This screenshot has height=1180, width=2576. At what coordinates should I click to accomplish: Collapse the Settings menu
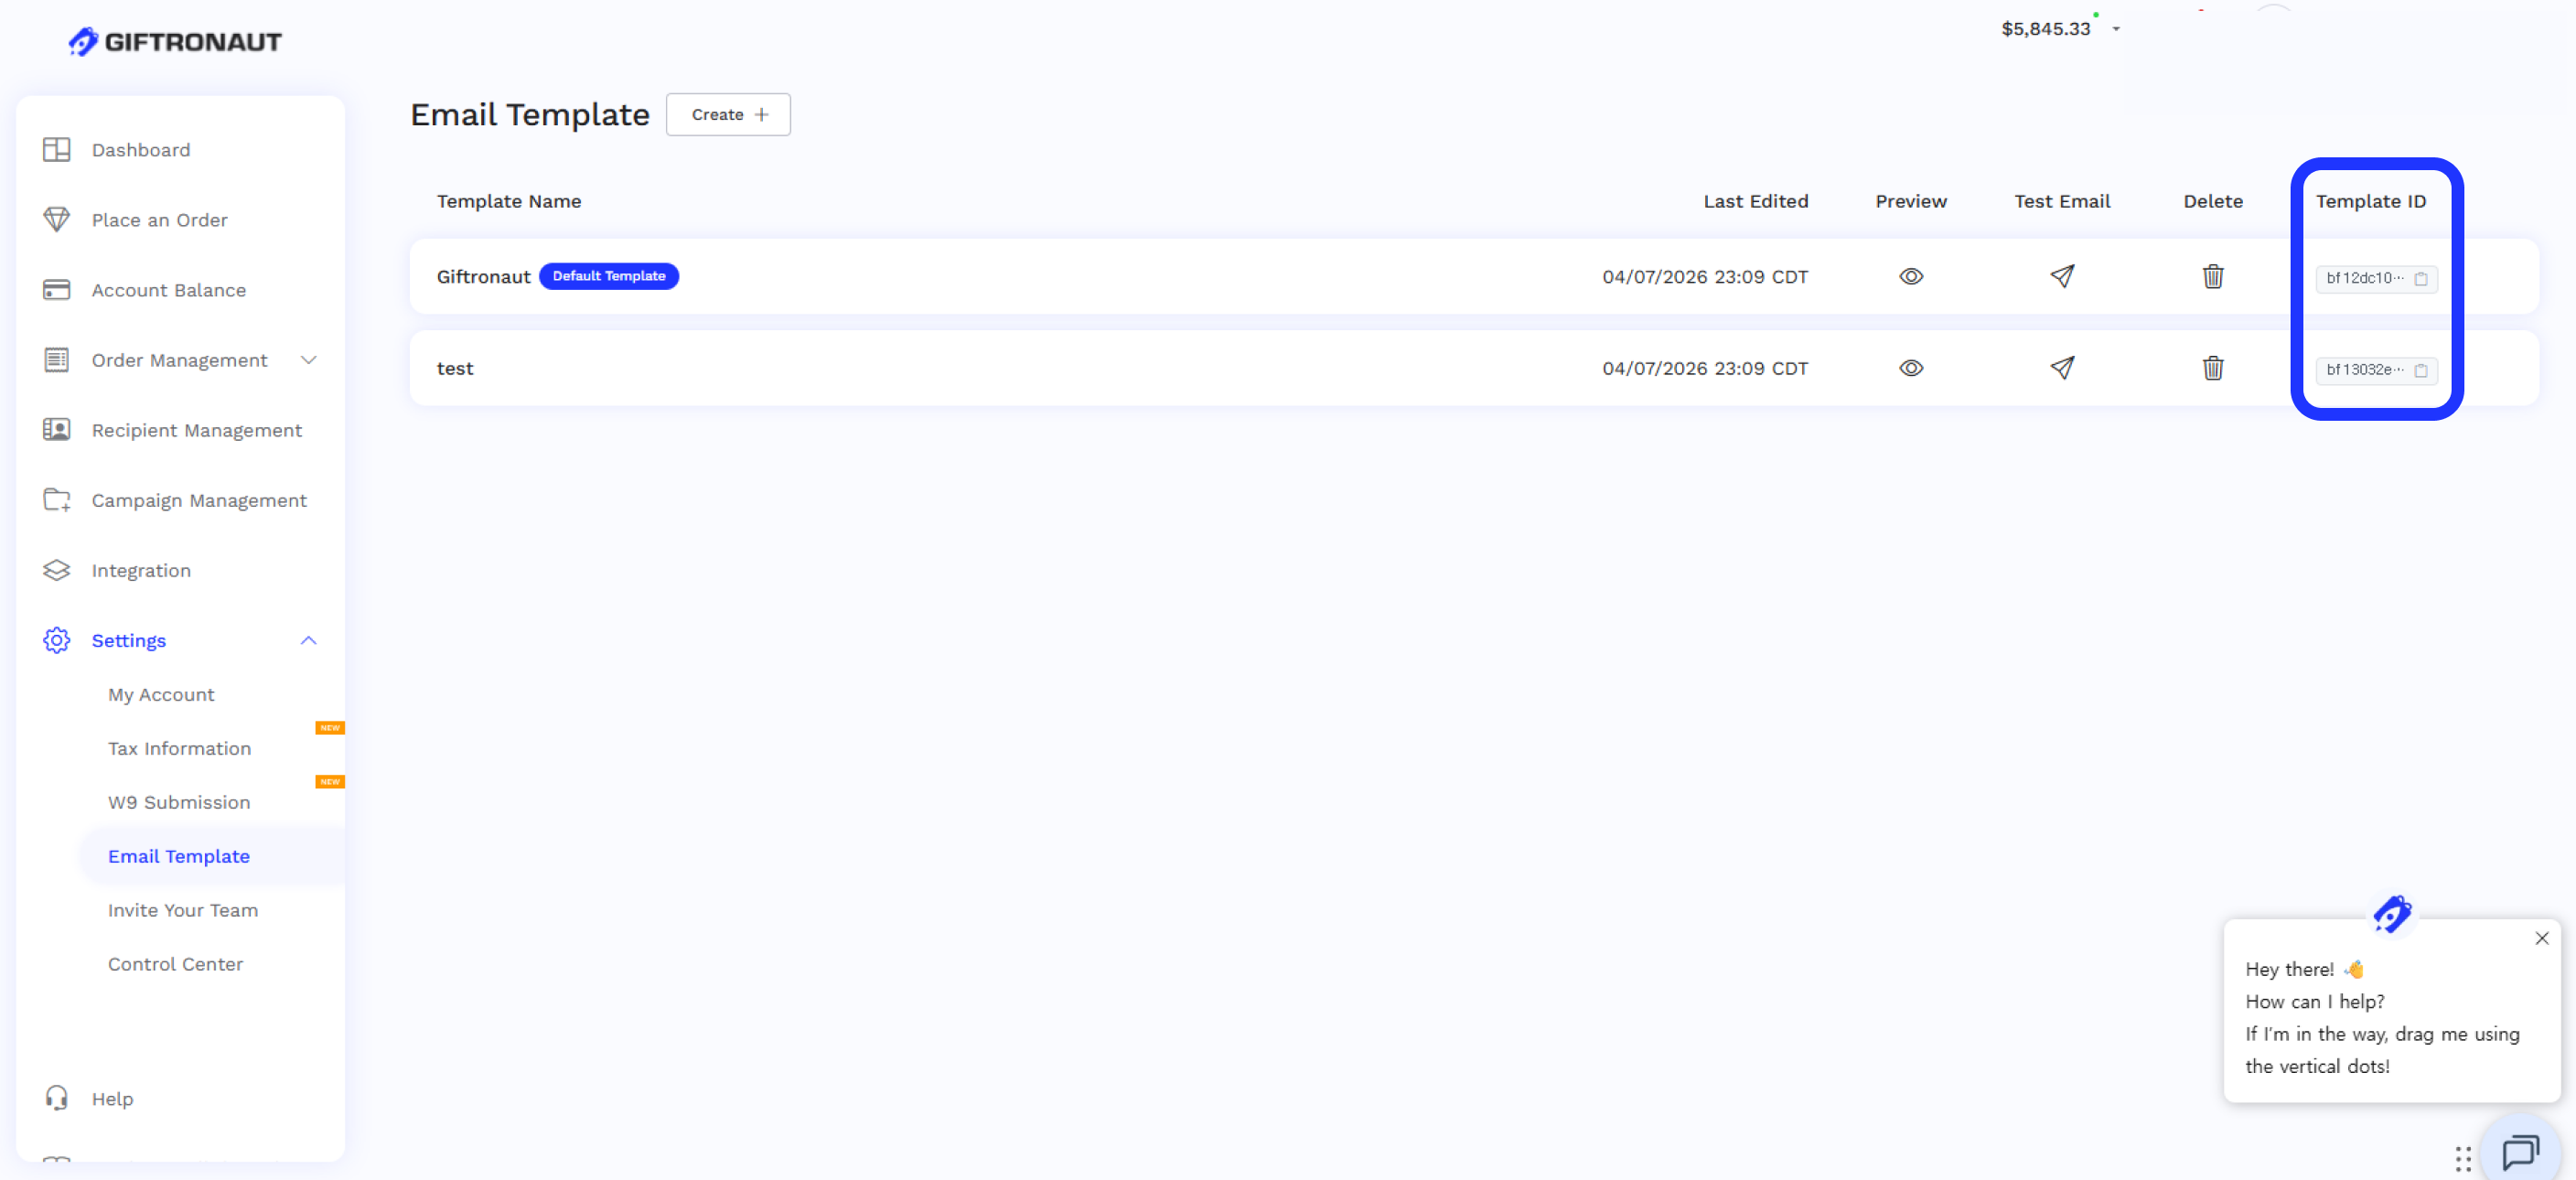pyautogui.click(x=308, y=640)
